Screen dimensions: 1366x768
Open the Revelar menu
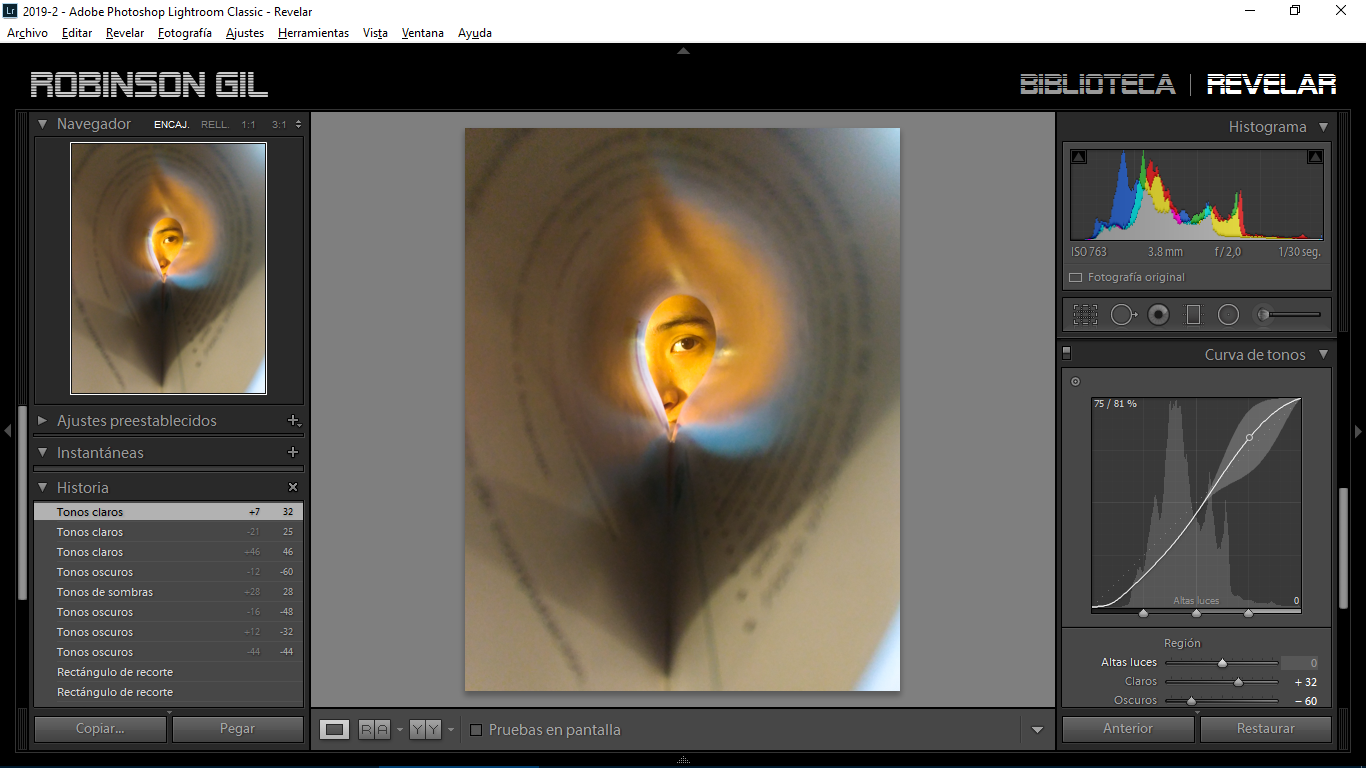(125, 33)
